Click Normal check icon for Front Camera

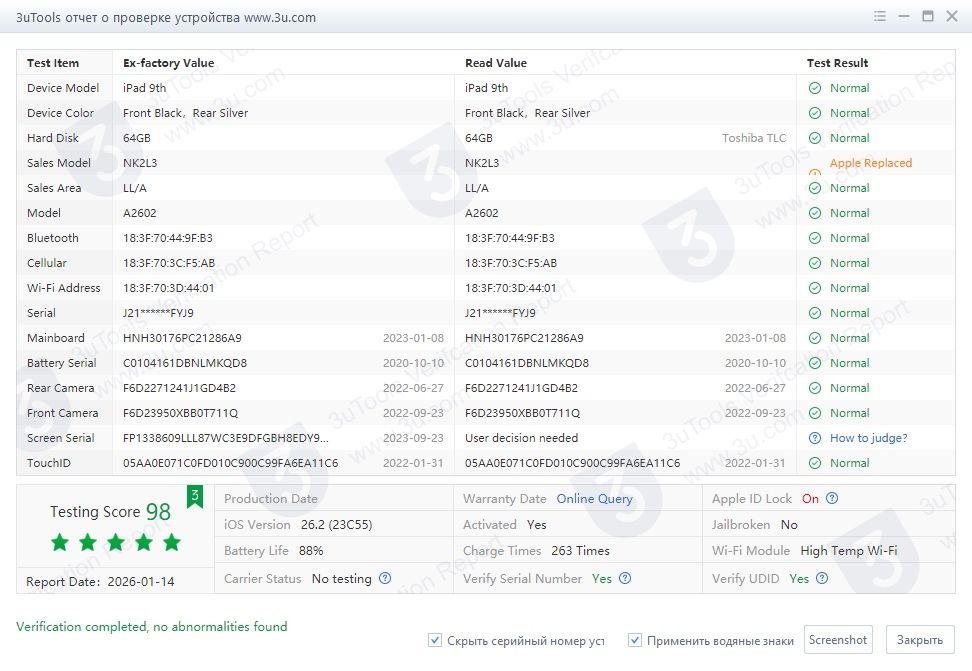(815, 413)
